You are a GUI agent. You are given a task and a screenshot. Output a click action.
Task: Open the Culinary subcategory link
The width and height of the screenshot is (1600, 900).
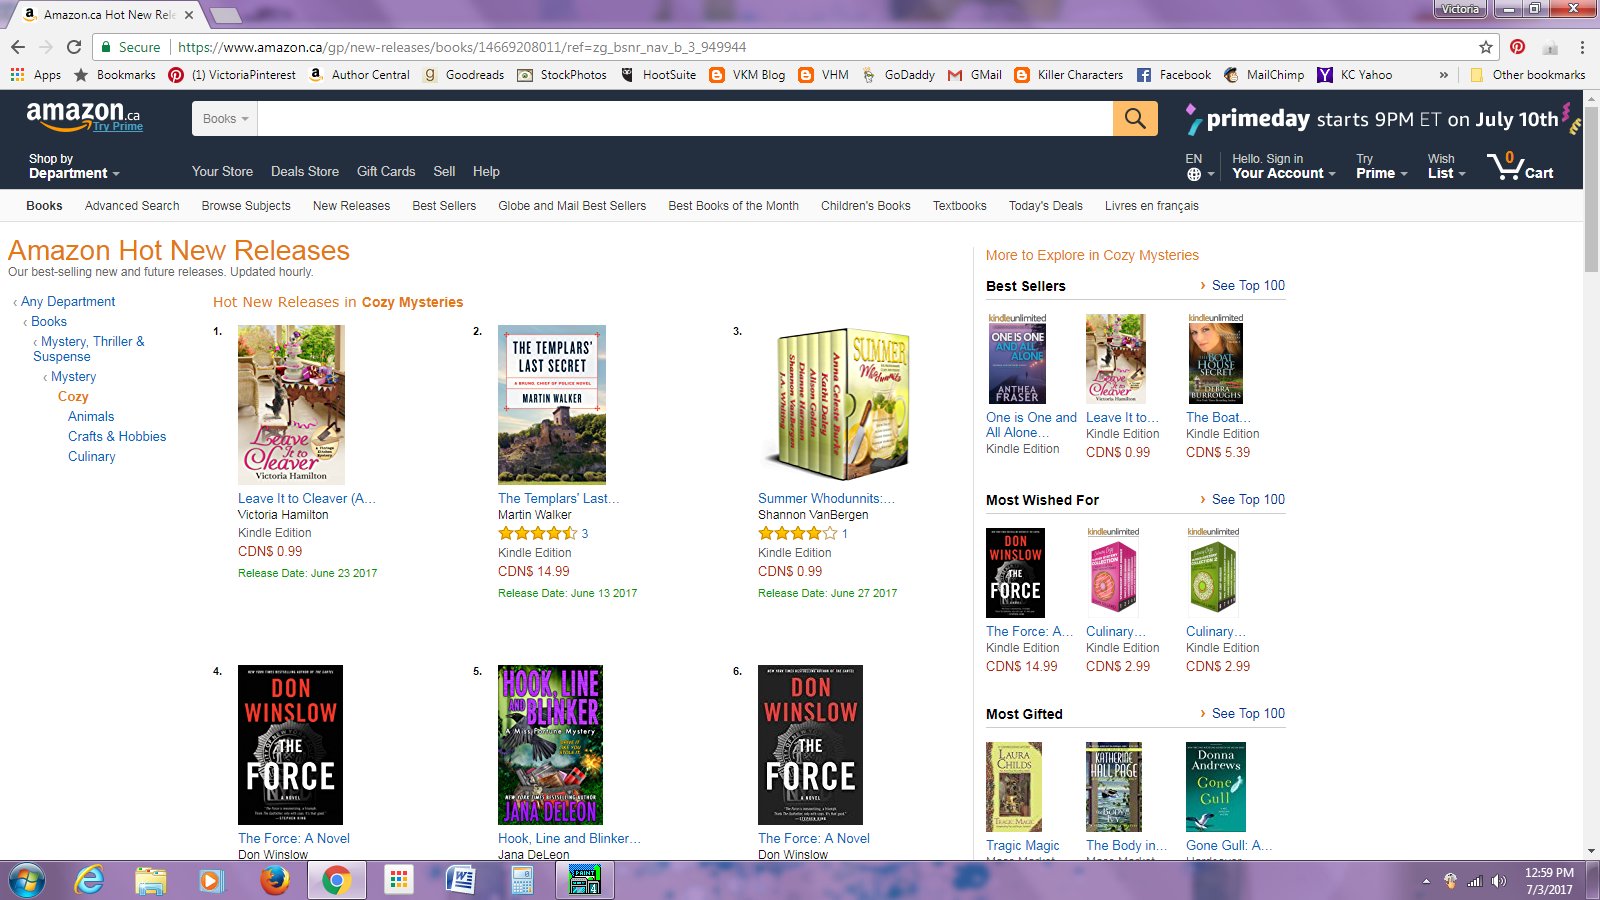coord(92,457)
